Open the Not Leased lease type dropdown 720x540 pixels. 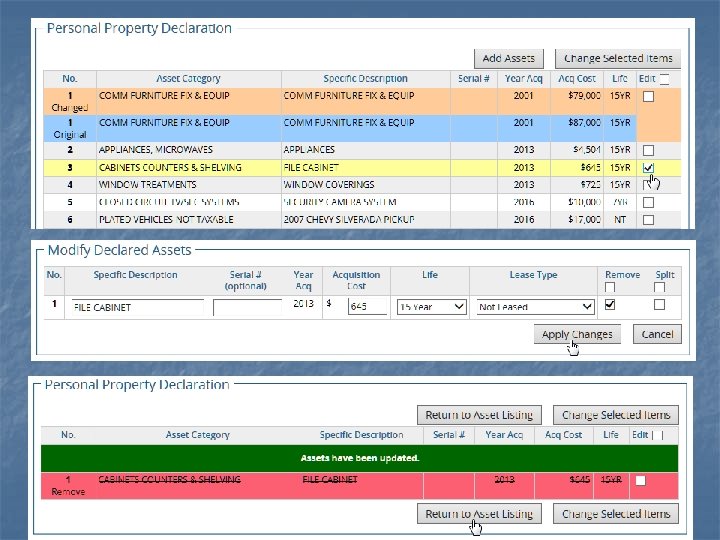point(535,307)
